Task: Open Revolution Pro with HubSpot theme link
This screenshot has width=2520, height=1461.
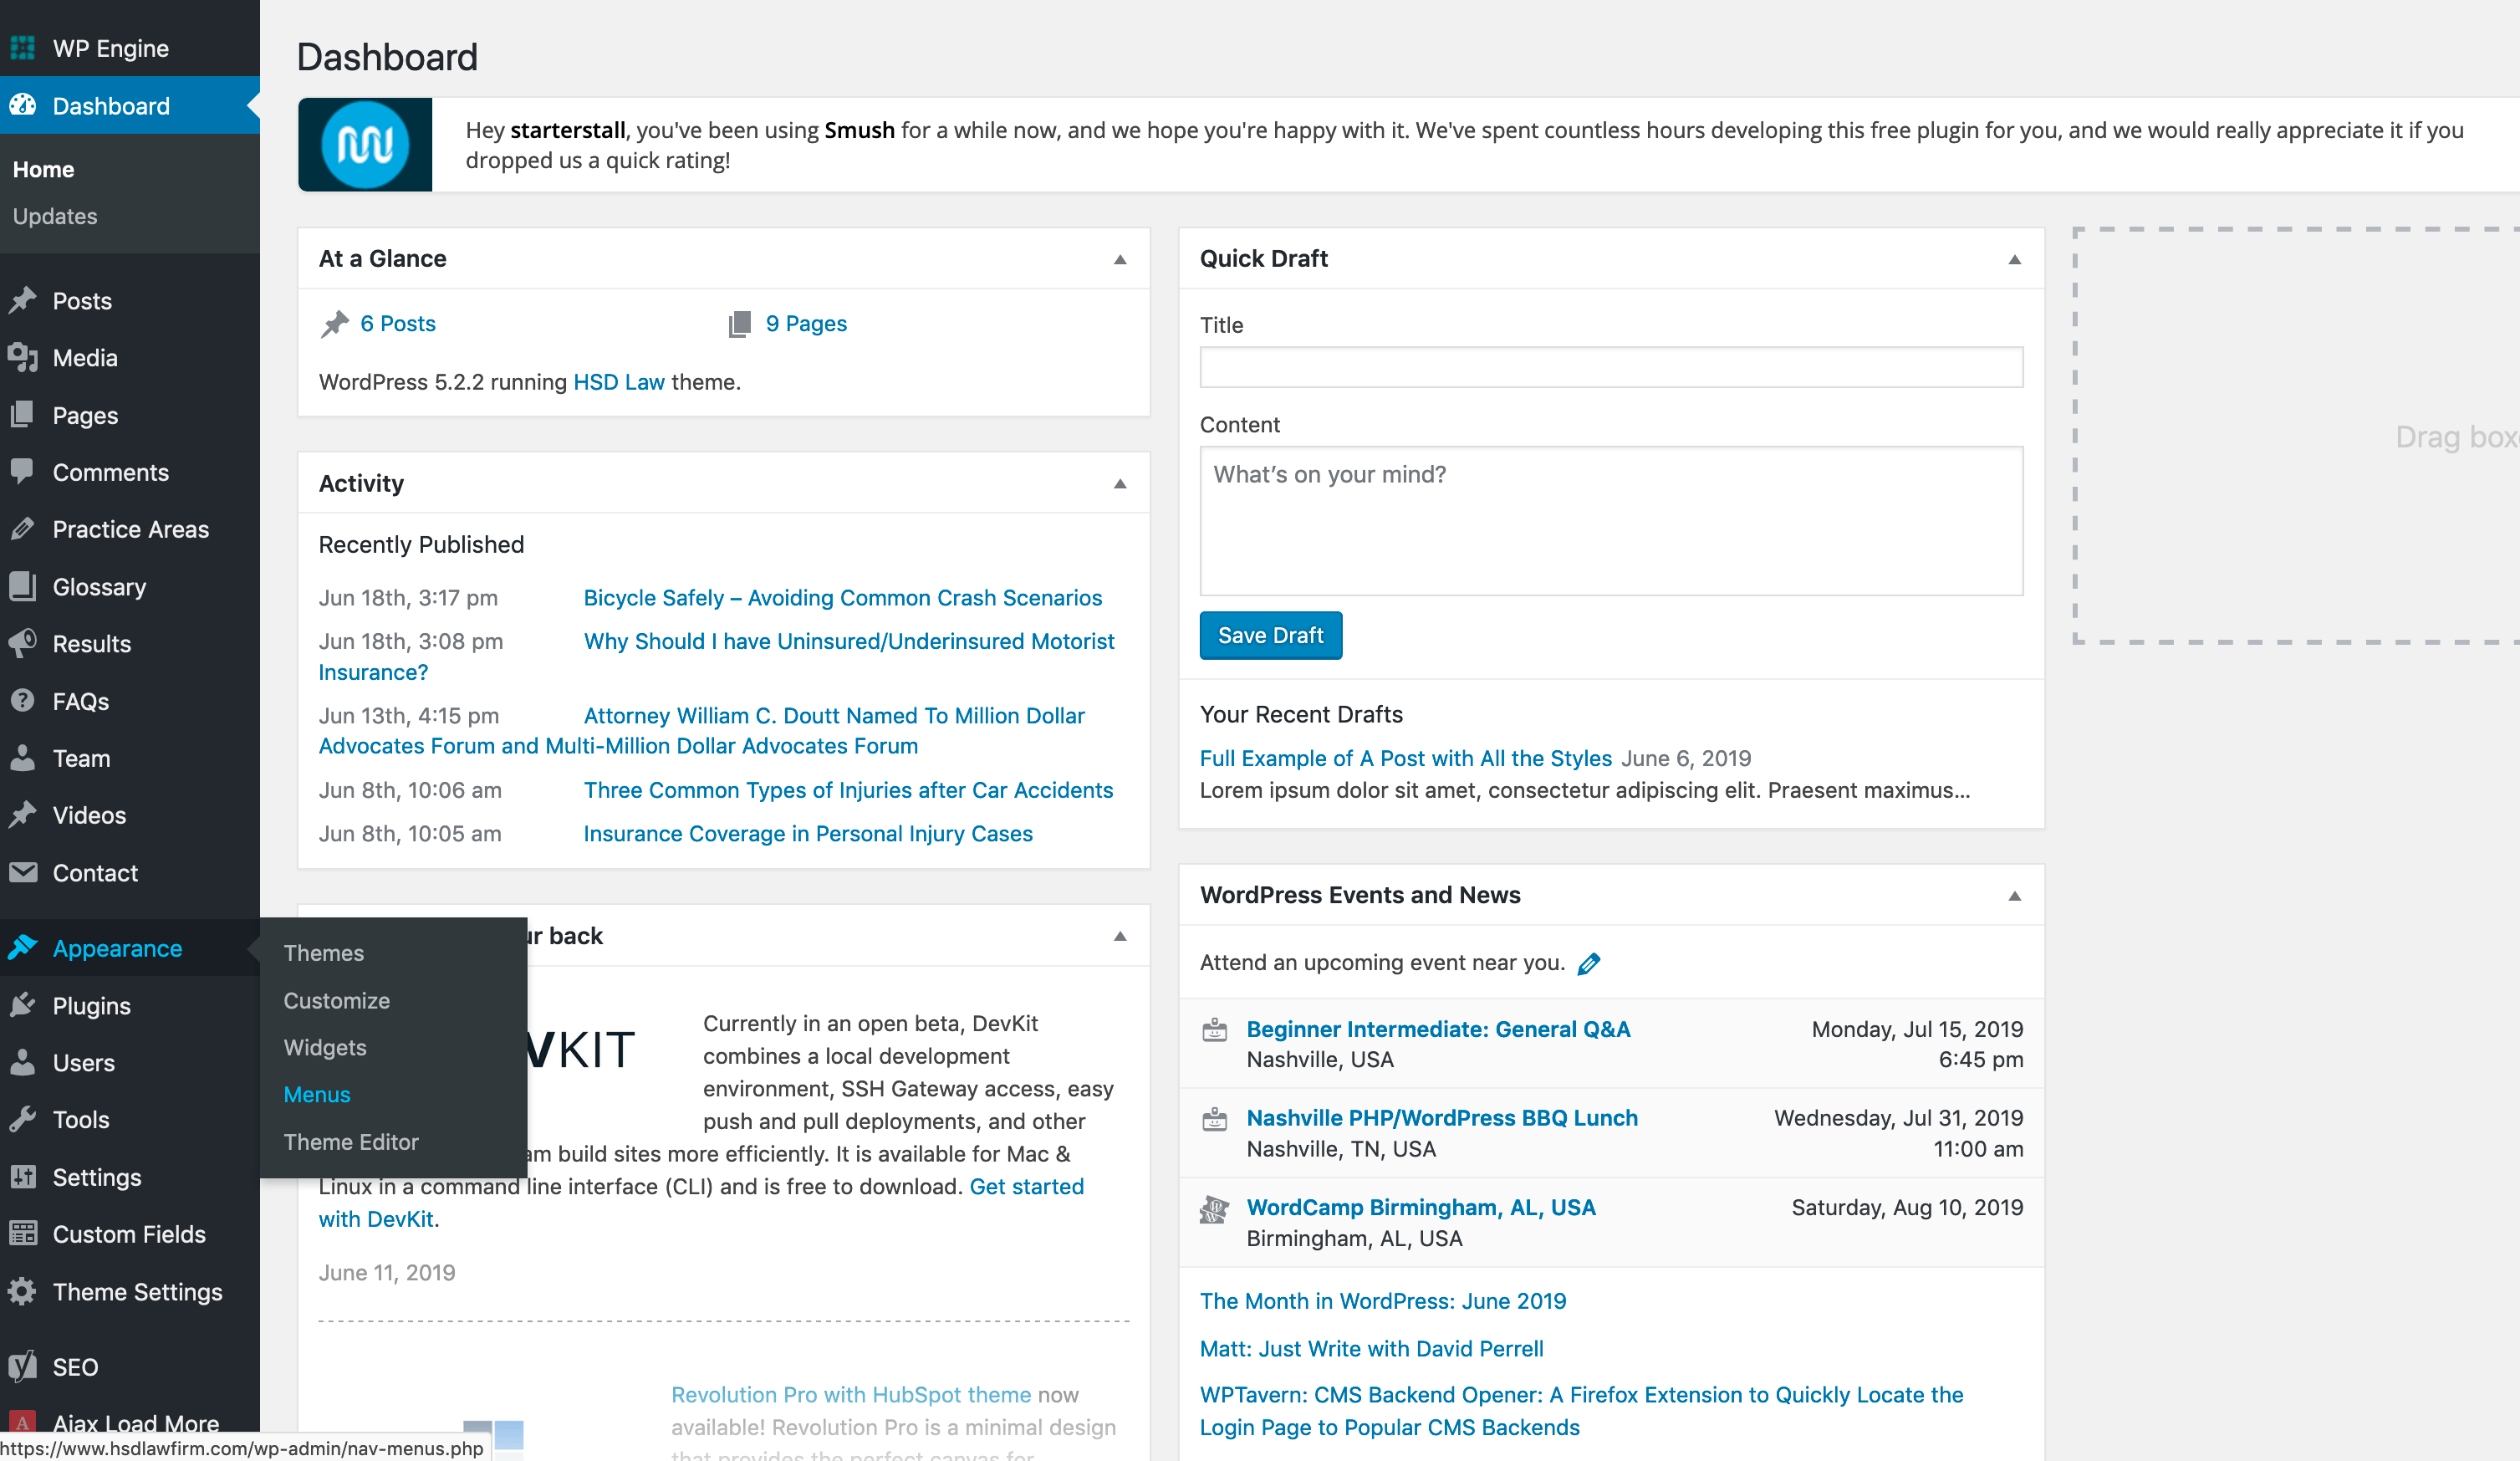Action: coord(850,1394)
